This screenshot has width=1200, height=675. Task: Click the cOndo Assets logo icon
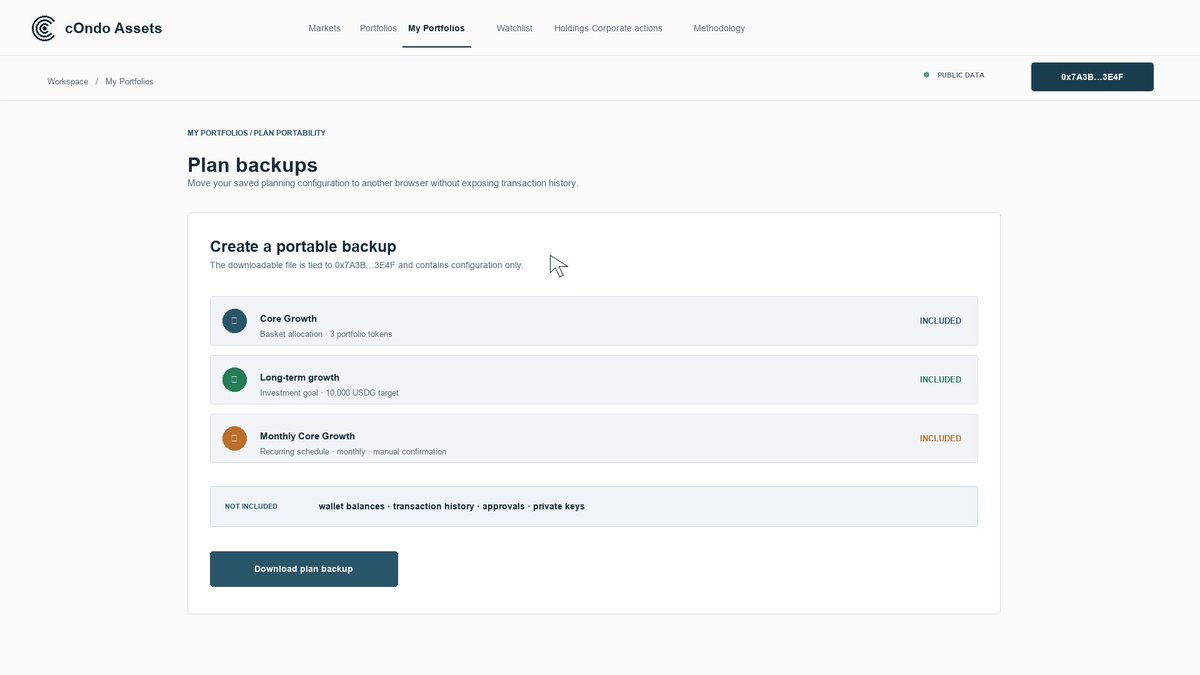point(44,28)
